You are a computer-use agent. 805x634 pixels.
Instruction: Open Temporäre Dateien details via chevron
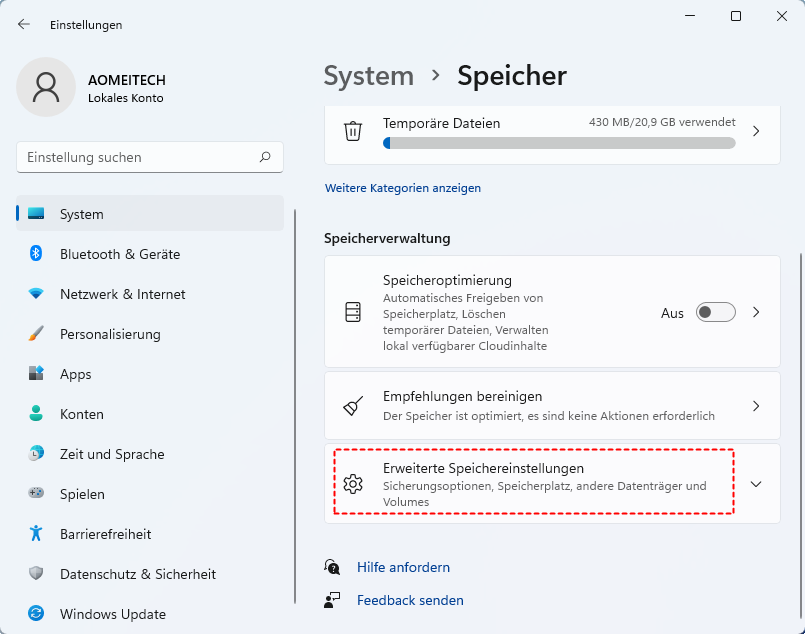click(756, 131)
